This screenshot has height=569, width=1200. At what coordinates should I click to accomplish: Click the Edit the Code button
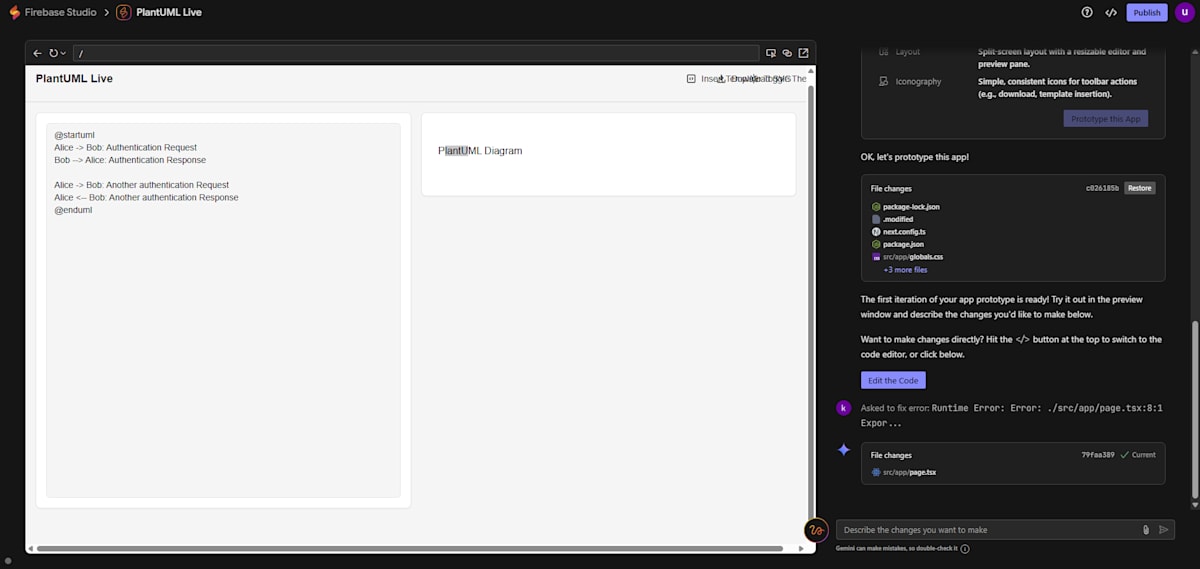pos(893,380)
